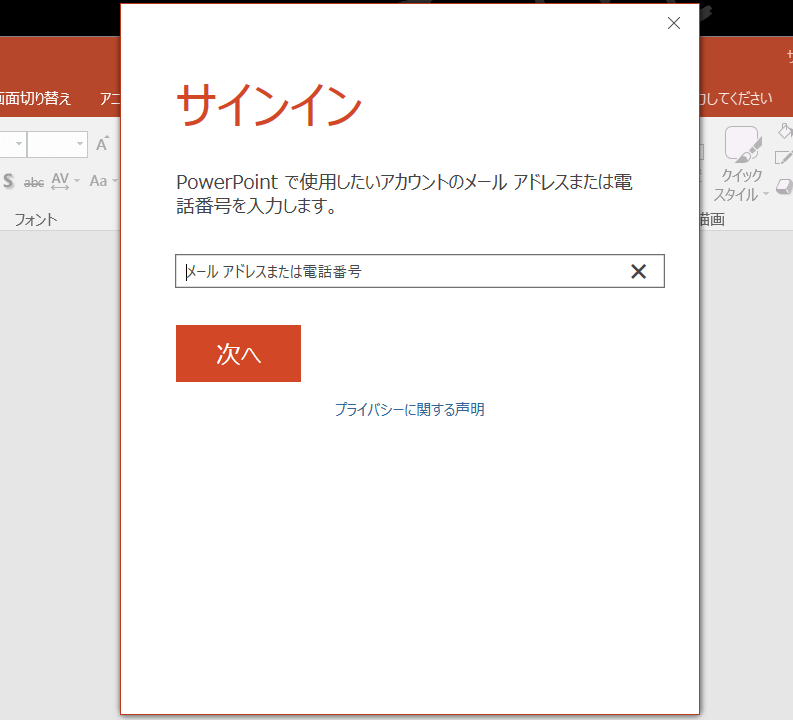Open the partially hidden アニメーション tab
This screenshot has height=720, width=793.
[x=110, y=98]
